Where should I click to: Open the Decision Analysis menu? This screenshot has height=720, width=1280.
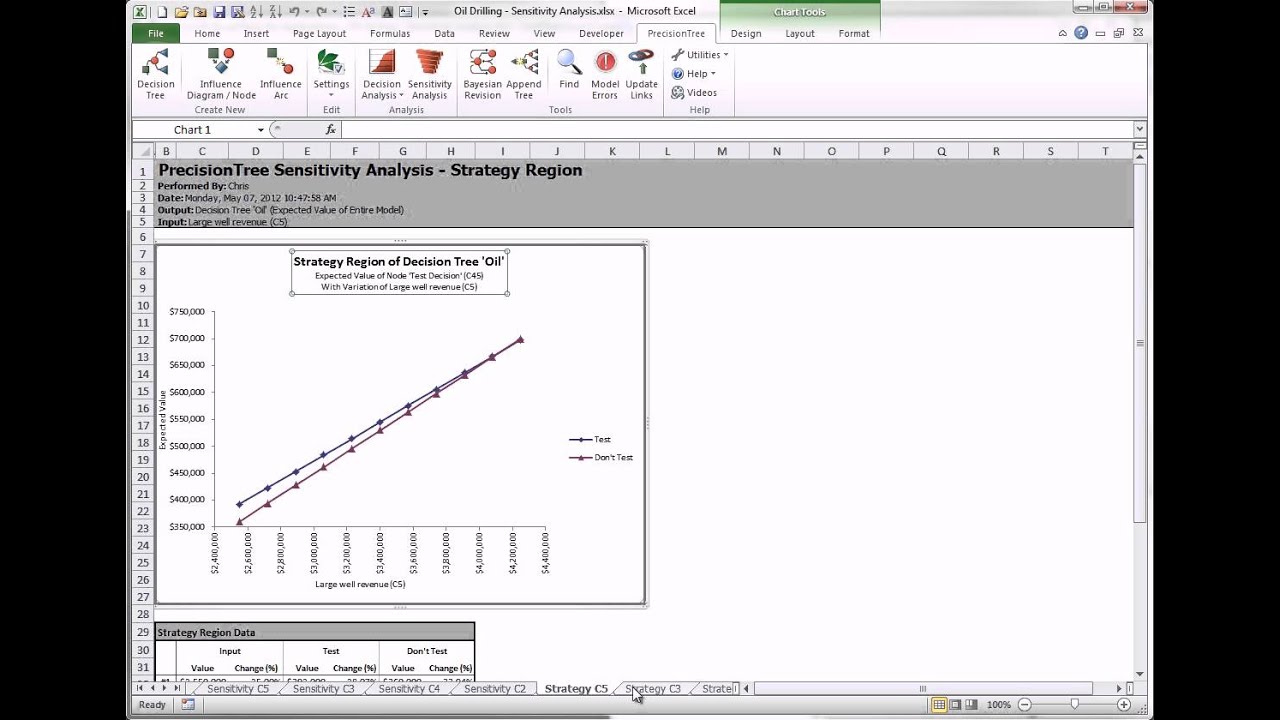(x=382, y=74)
